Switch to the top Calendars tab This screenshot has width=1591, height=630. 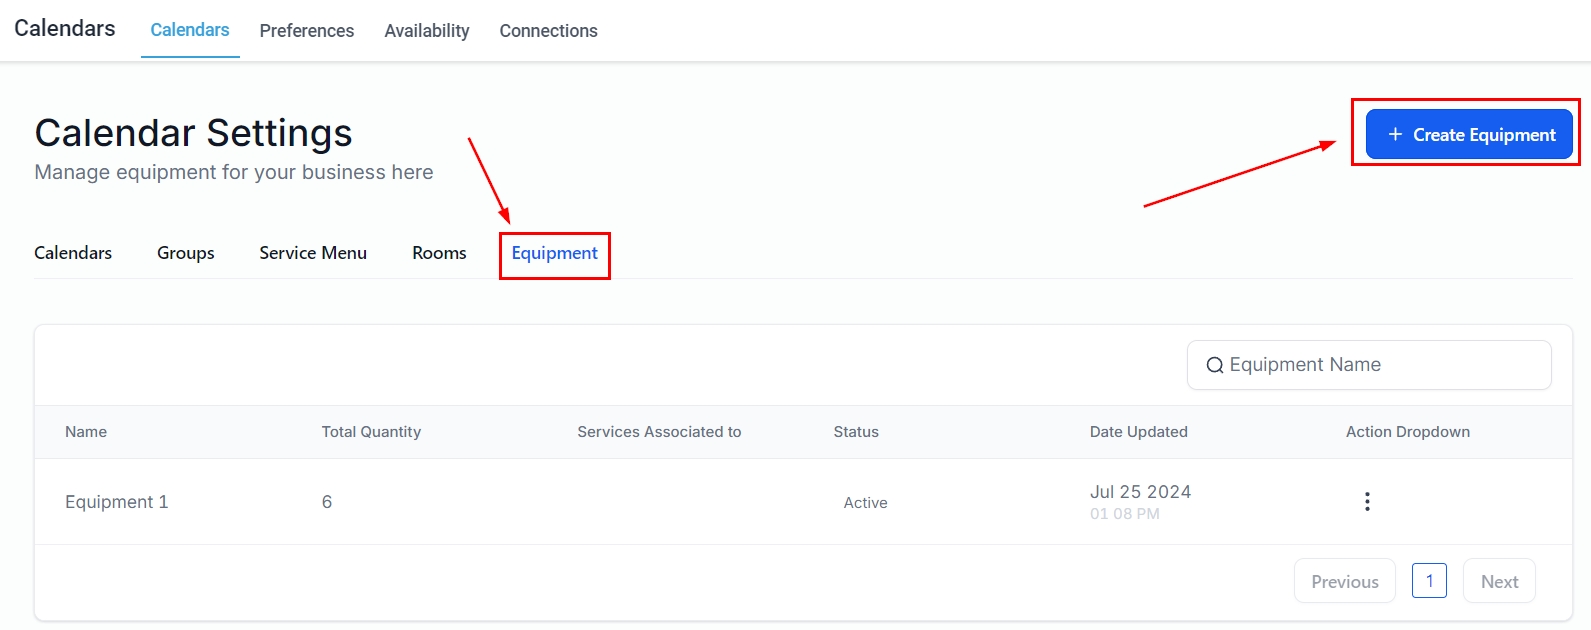(190, 30)
